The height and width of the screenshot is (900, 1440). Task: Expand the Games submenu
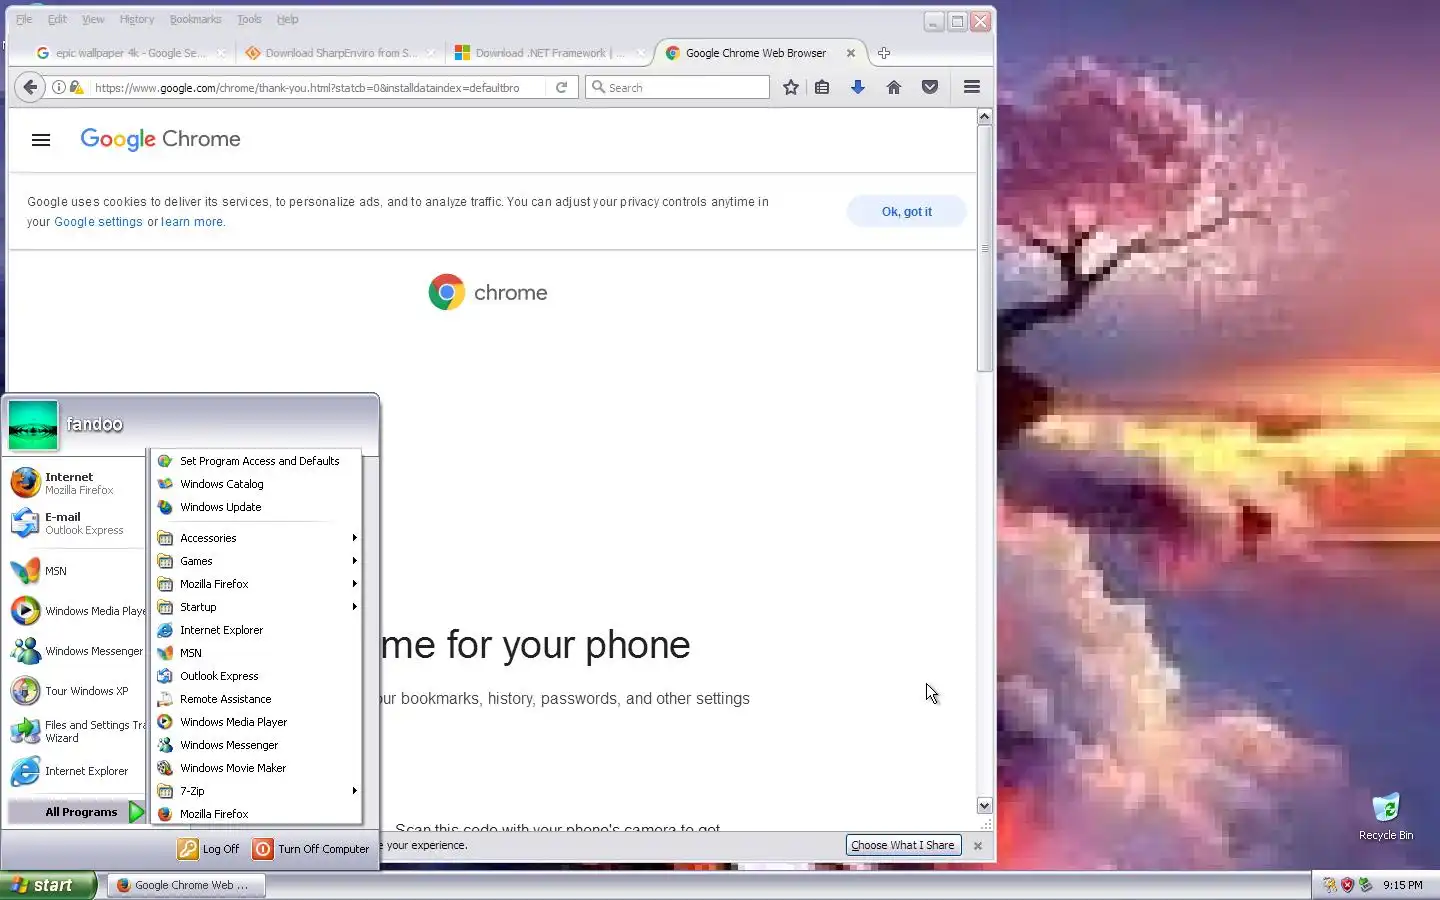(256, 561)
